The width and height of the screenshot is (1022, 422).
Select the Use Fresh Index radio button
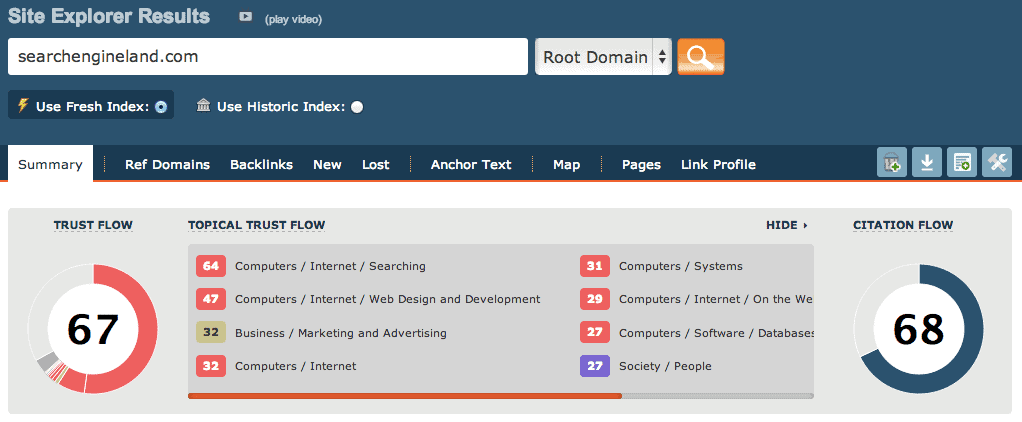161,107
